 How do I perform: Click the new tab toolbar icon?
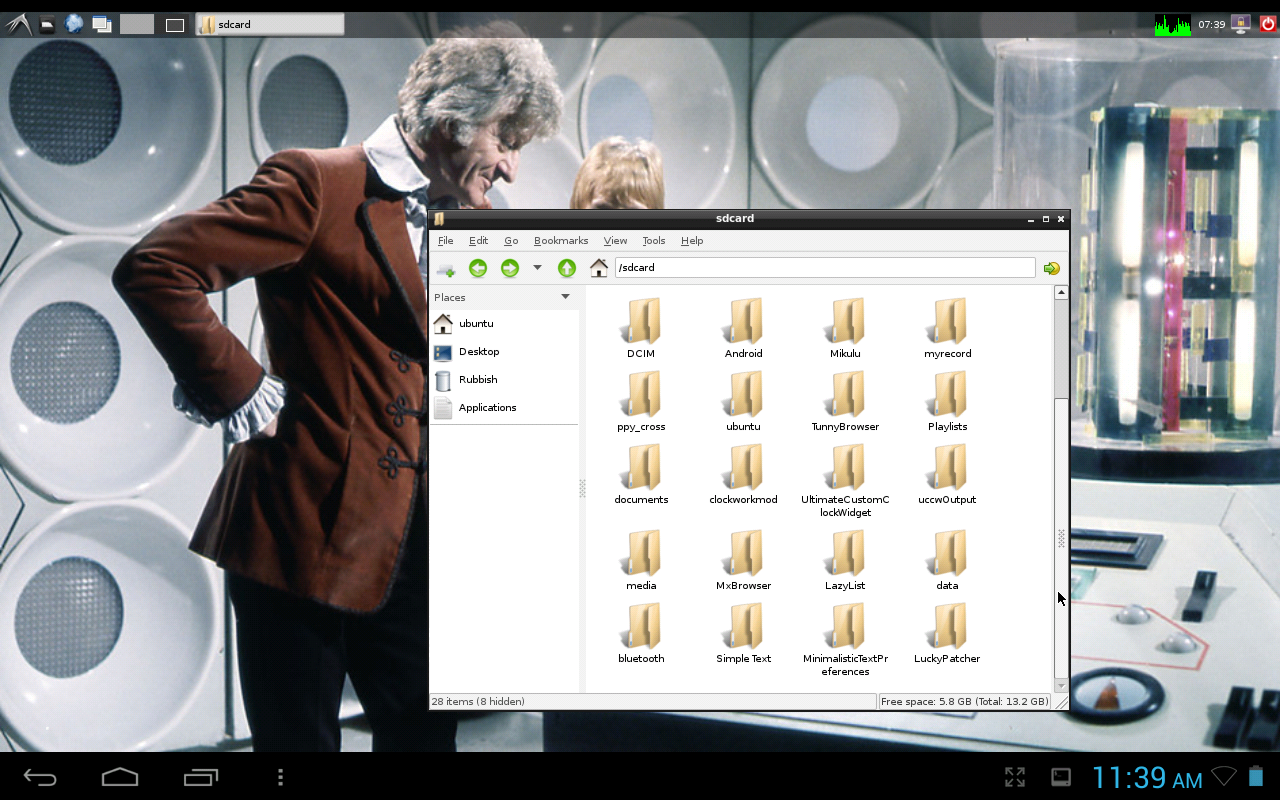(446, 268)
